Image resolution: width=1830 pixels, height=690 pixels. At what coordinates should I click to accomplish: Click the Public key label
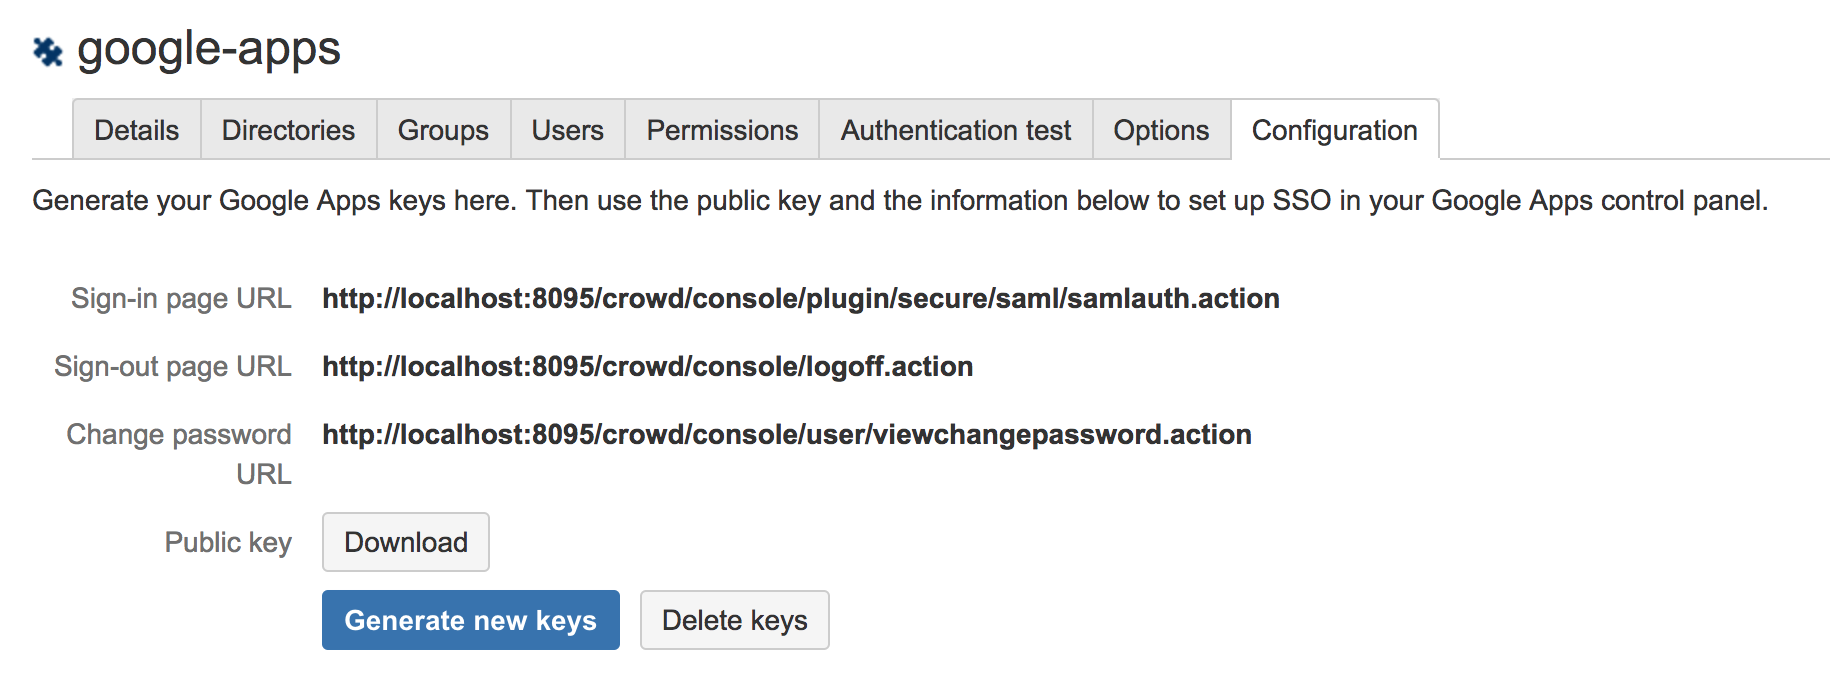pyautogui.click(x=228, y=542)
